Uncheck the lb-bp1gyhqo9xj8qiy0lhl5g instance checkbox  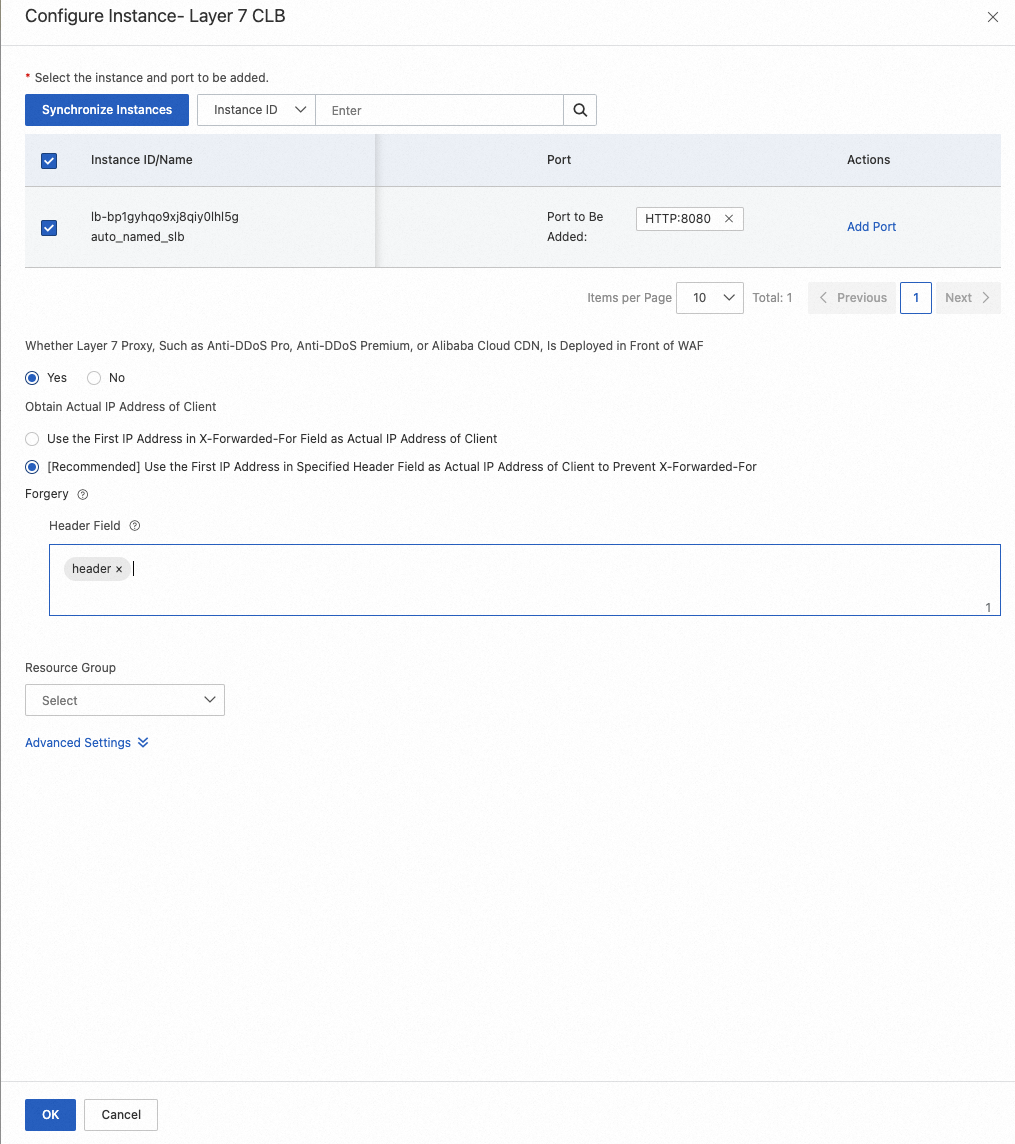tap(48, 227)
